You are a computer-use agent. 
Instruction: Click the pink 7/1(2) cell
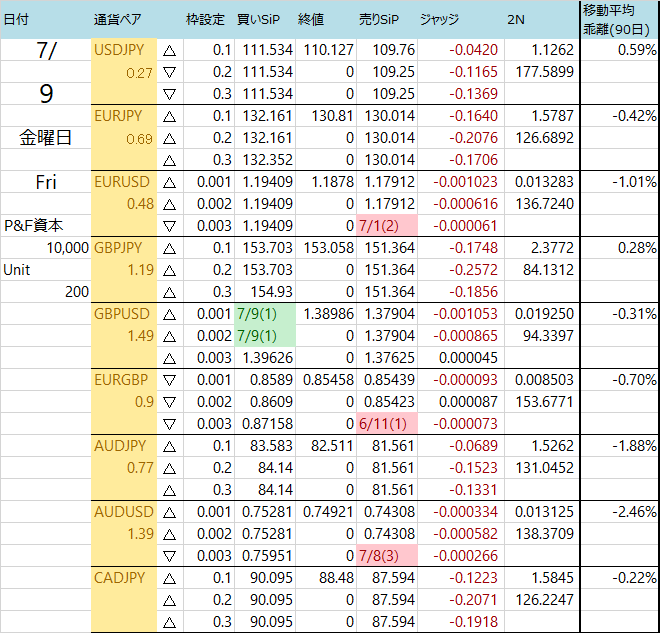coord(387,226)
